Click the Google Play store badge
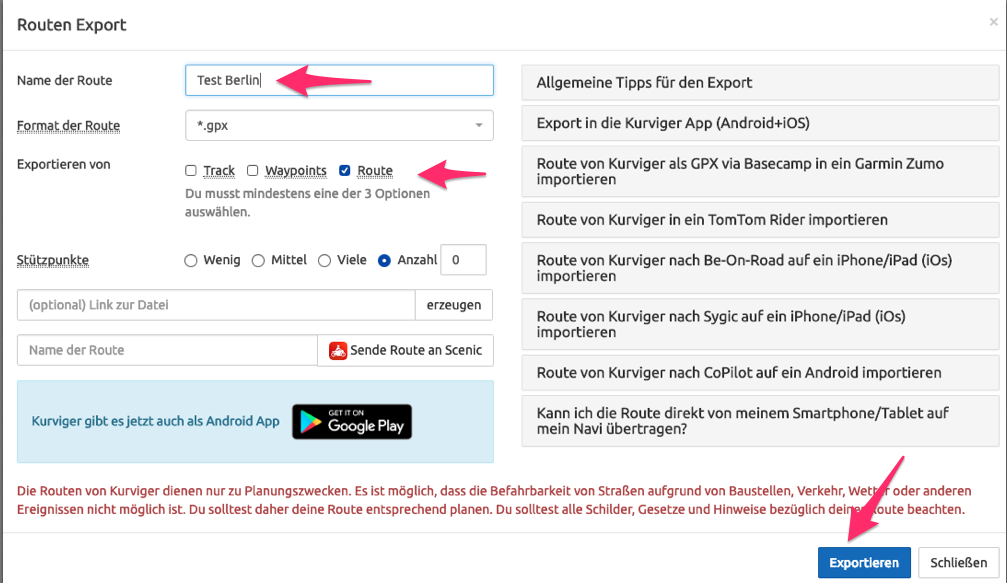This screenshot has height=583, width=1007. click(352, 422)
